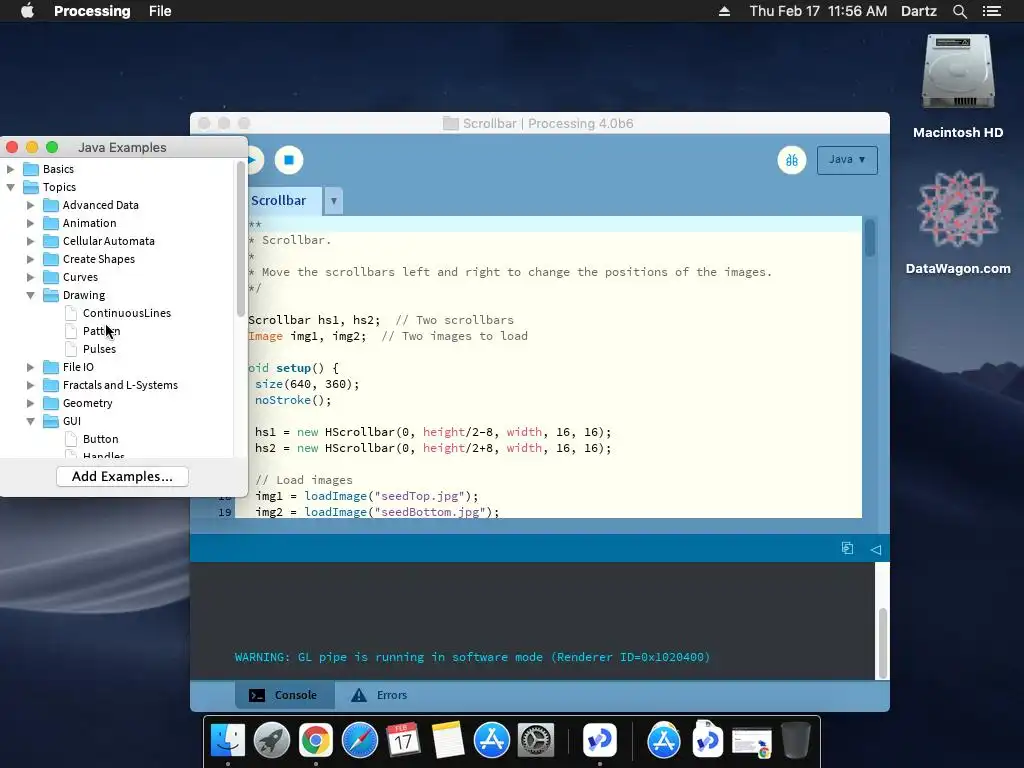Image resolution: width=1024 pixels, height=768 pixels.
Task: Select the Animation folder label
Action: tap(89, 223)
